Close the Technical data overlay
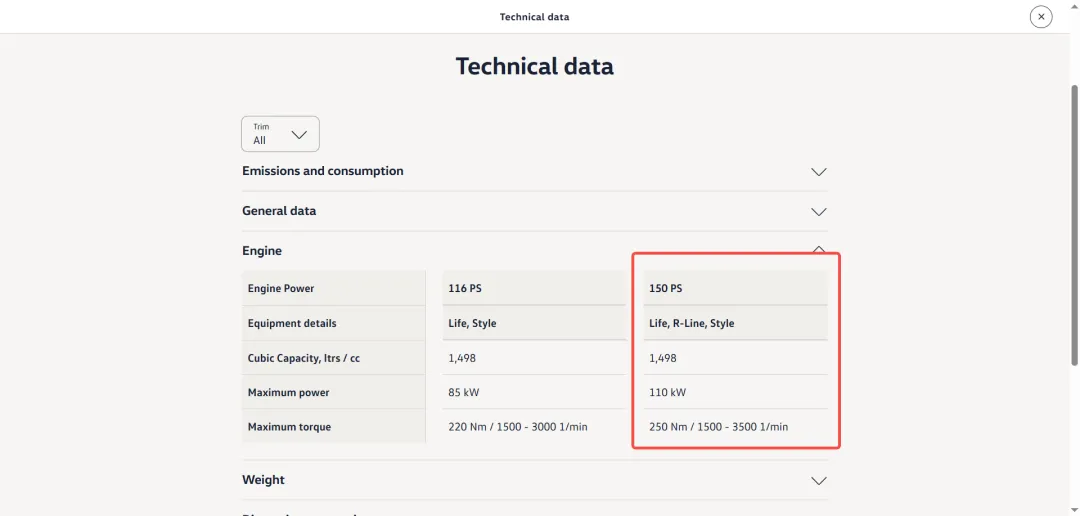 coord(1041,17)
